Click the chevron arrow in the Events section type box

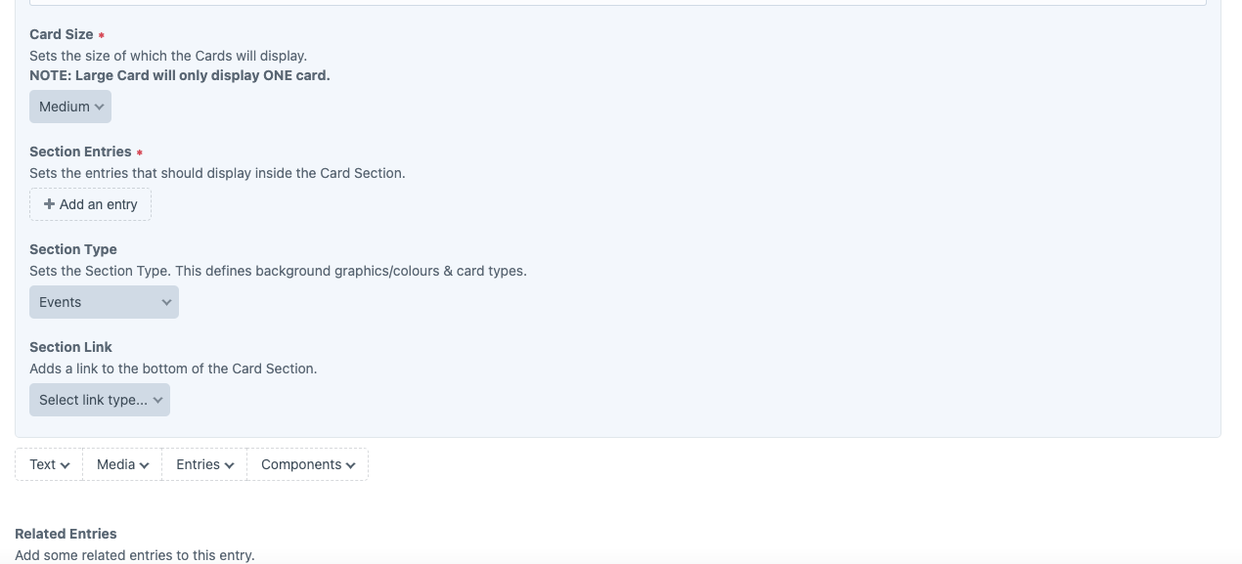click(x=166, y=302)
